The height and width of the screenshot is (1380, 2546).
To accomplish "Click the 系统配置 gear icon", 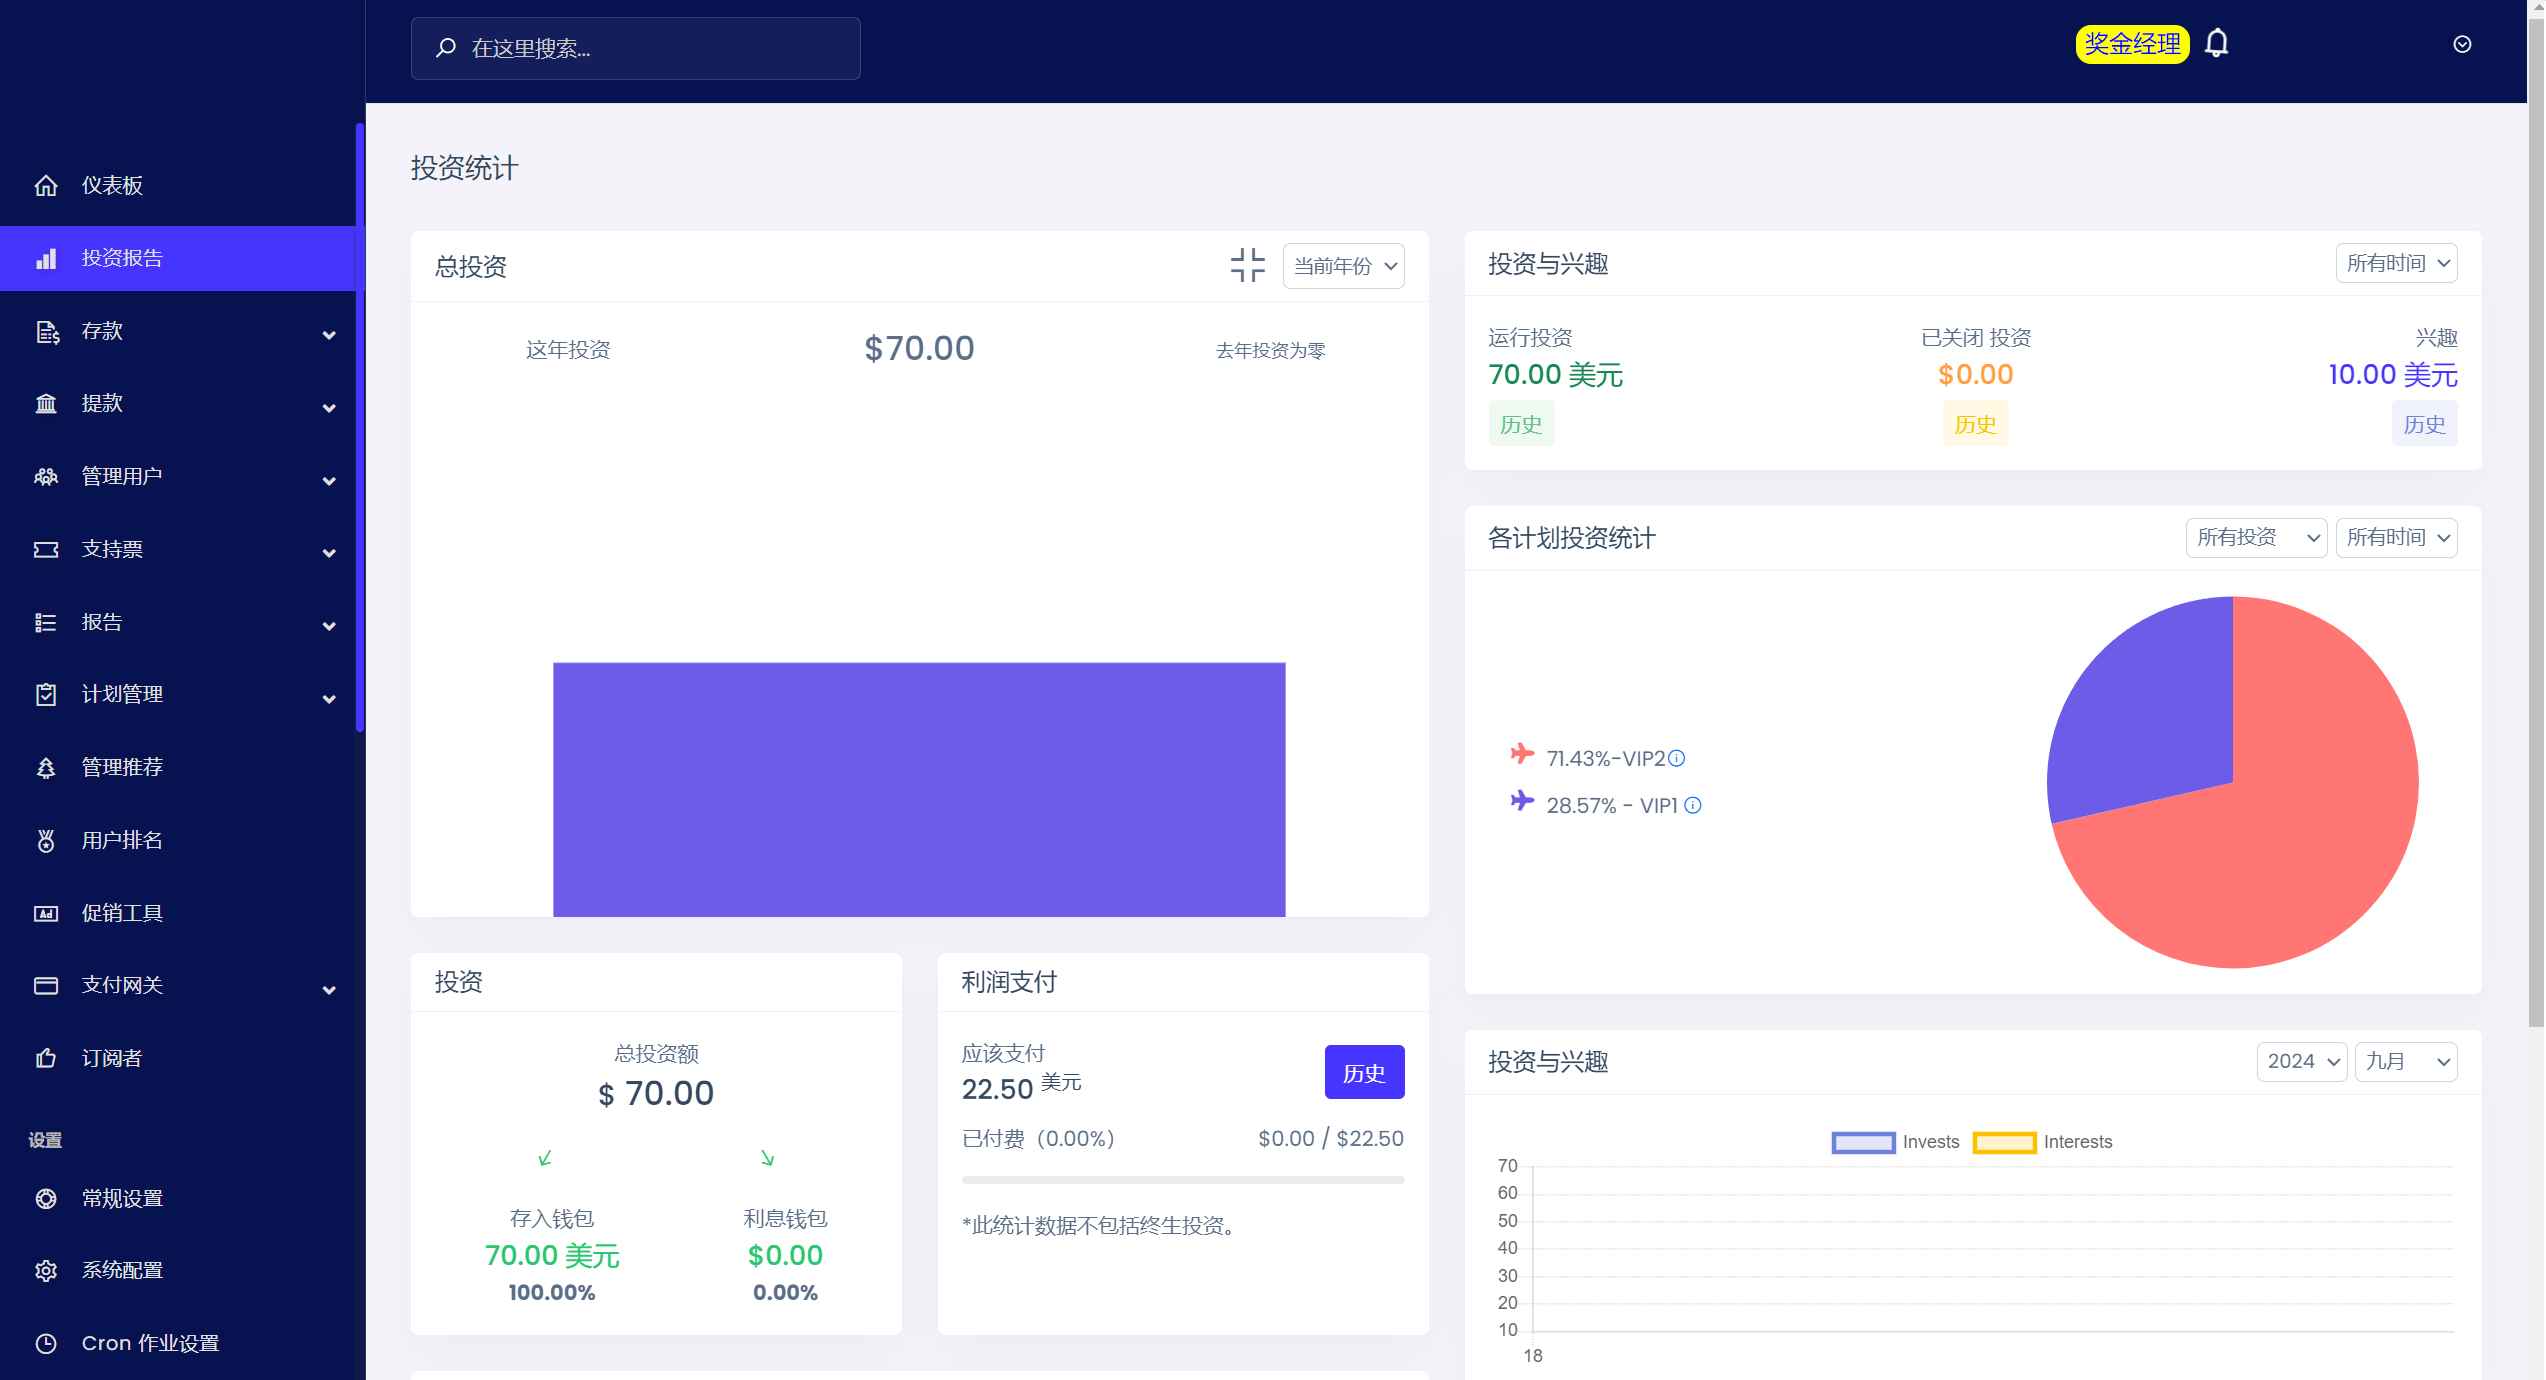I will (46, 1270).
